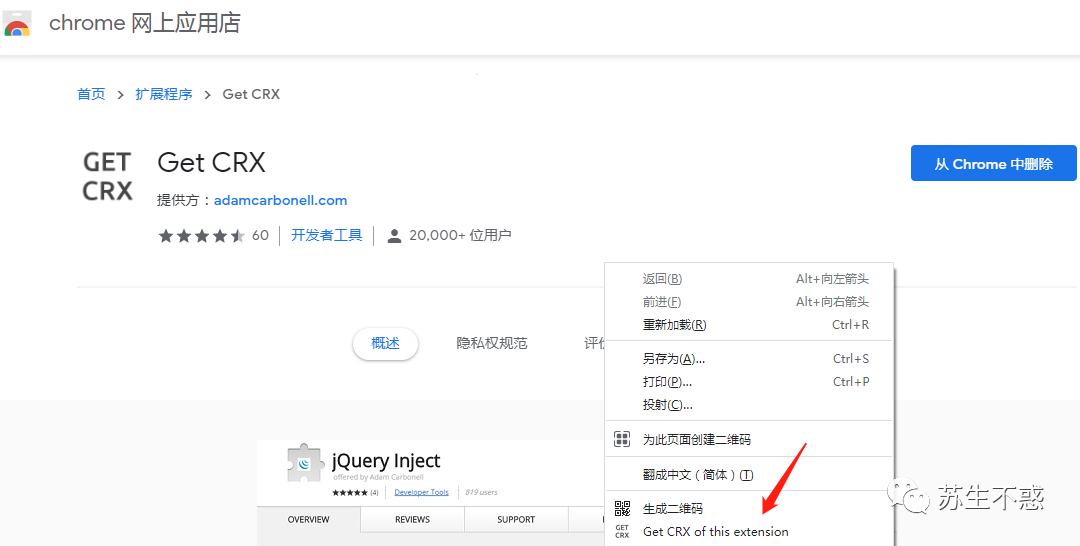
Task: Choose 打印 in context menu
Action: point(749,381)
